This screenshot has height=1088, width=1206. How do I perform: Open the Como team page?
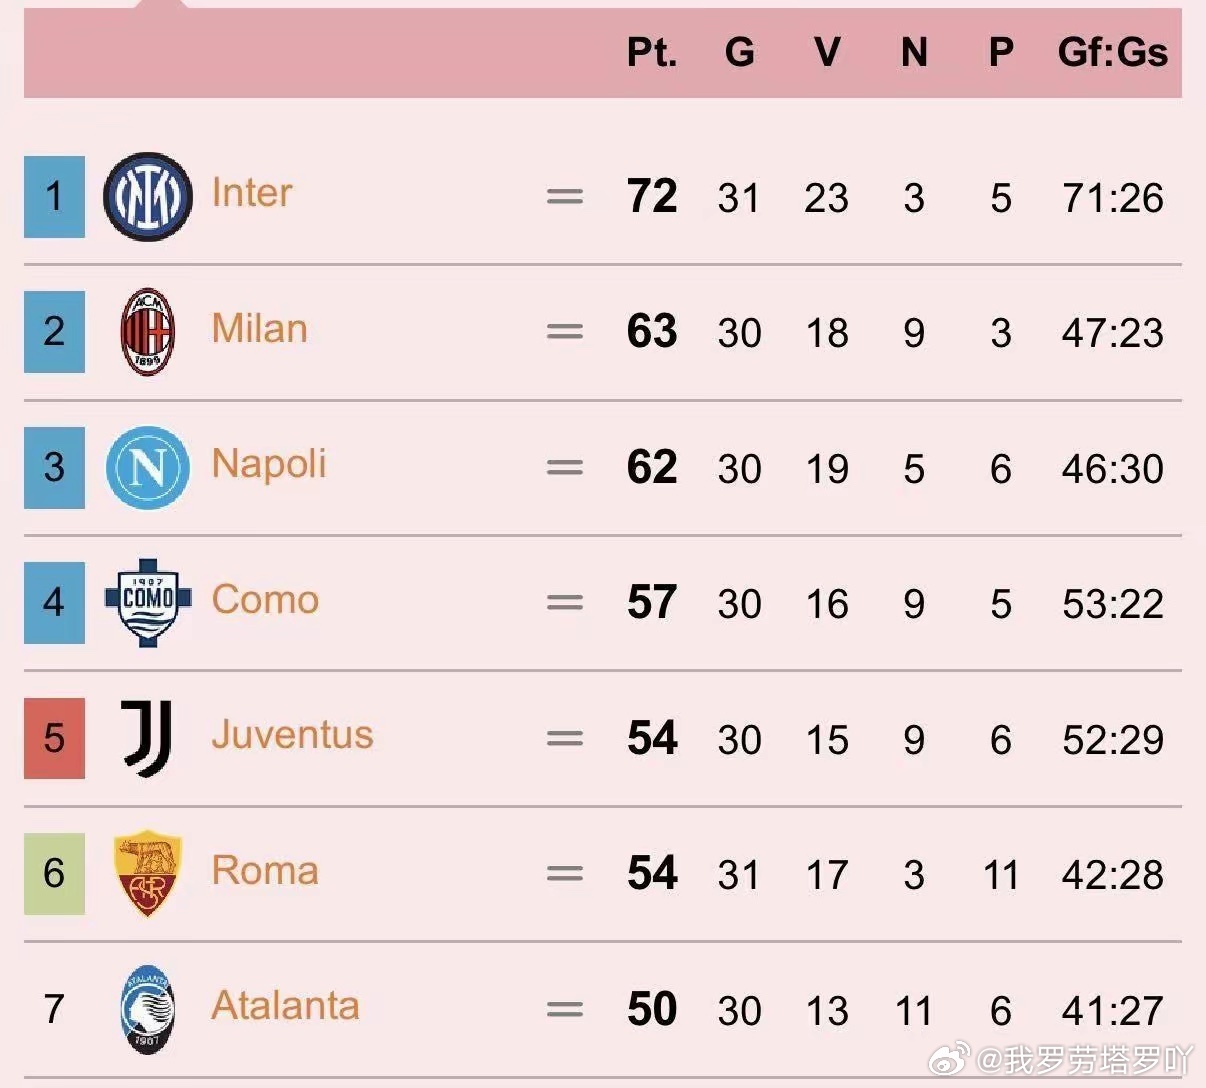tap(265, 599)
